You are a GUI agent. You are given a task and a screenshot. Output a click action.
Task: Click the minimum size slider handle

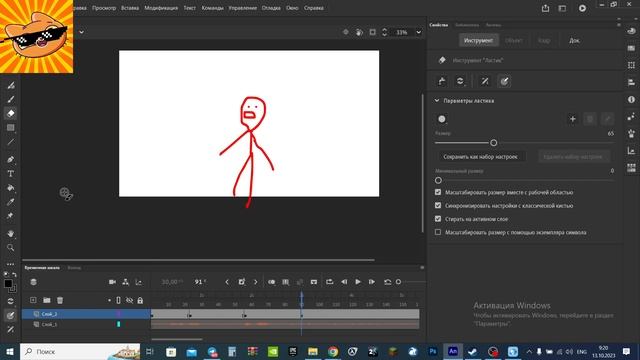tap(438, 180)
